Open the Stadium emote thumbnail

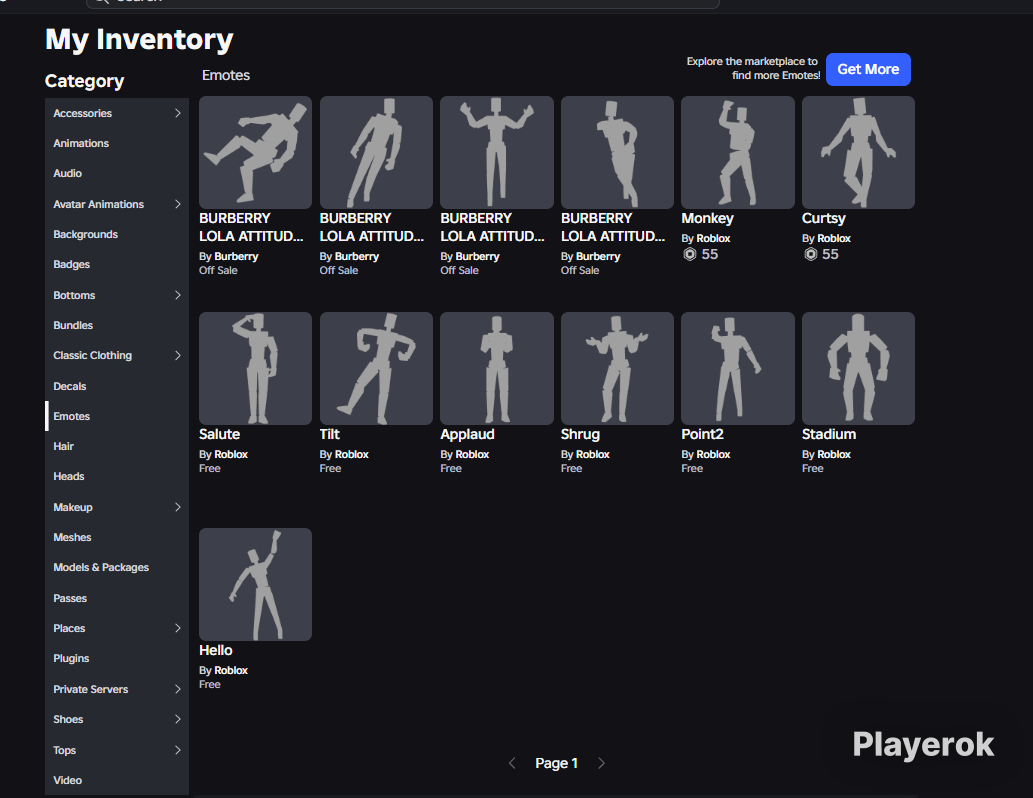click(x=858, y=368)
